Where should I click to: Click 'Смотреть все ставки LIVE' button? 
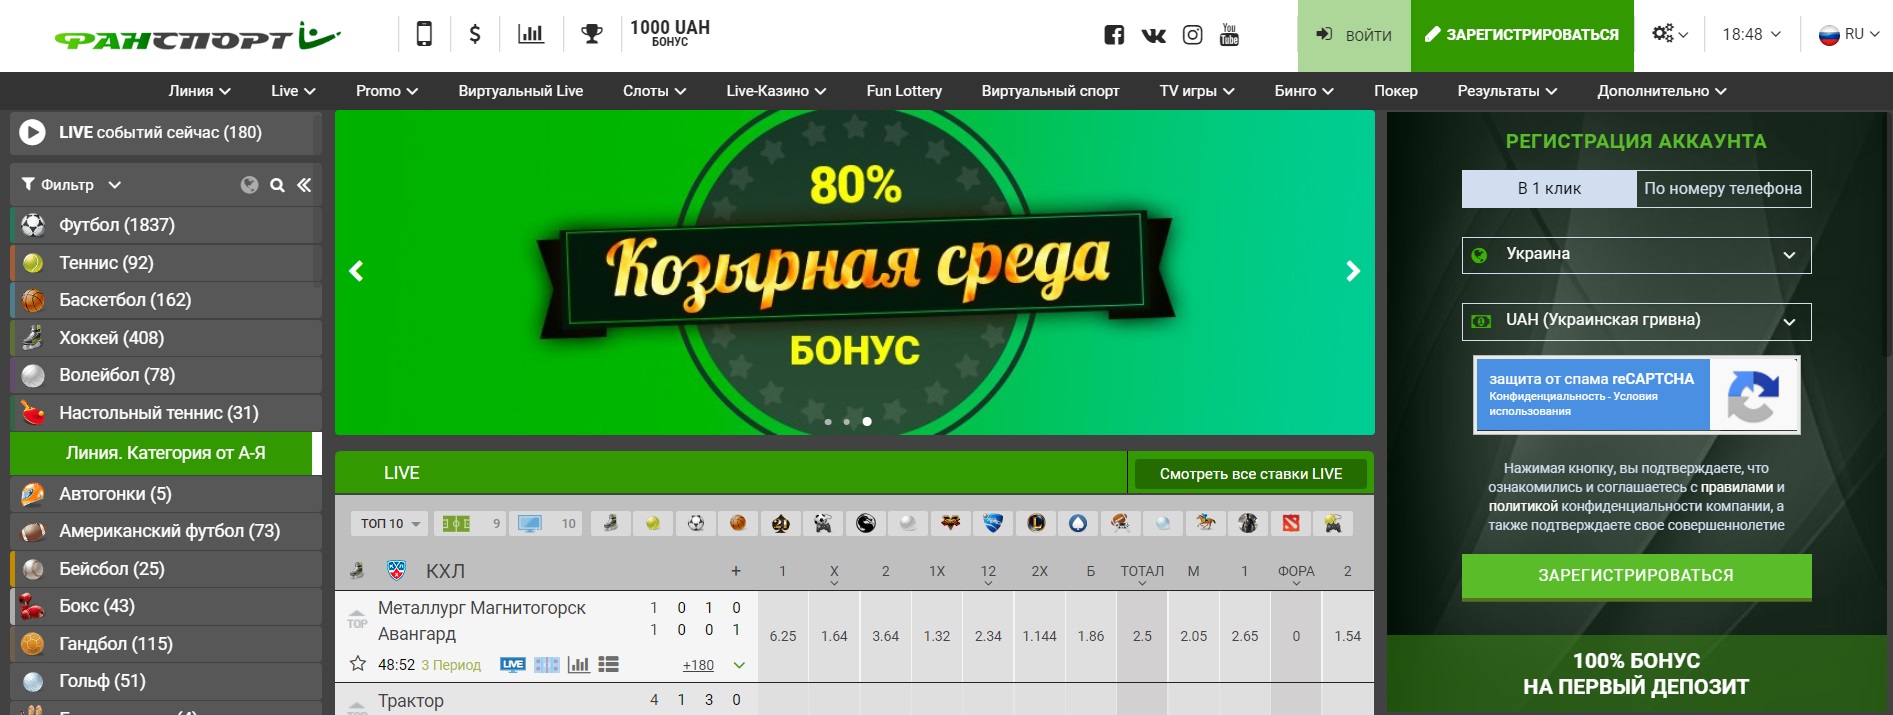click(x=1251, y=474)
